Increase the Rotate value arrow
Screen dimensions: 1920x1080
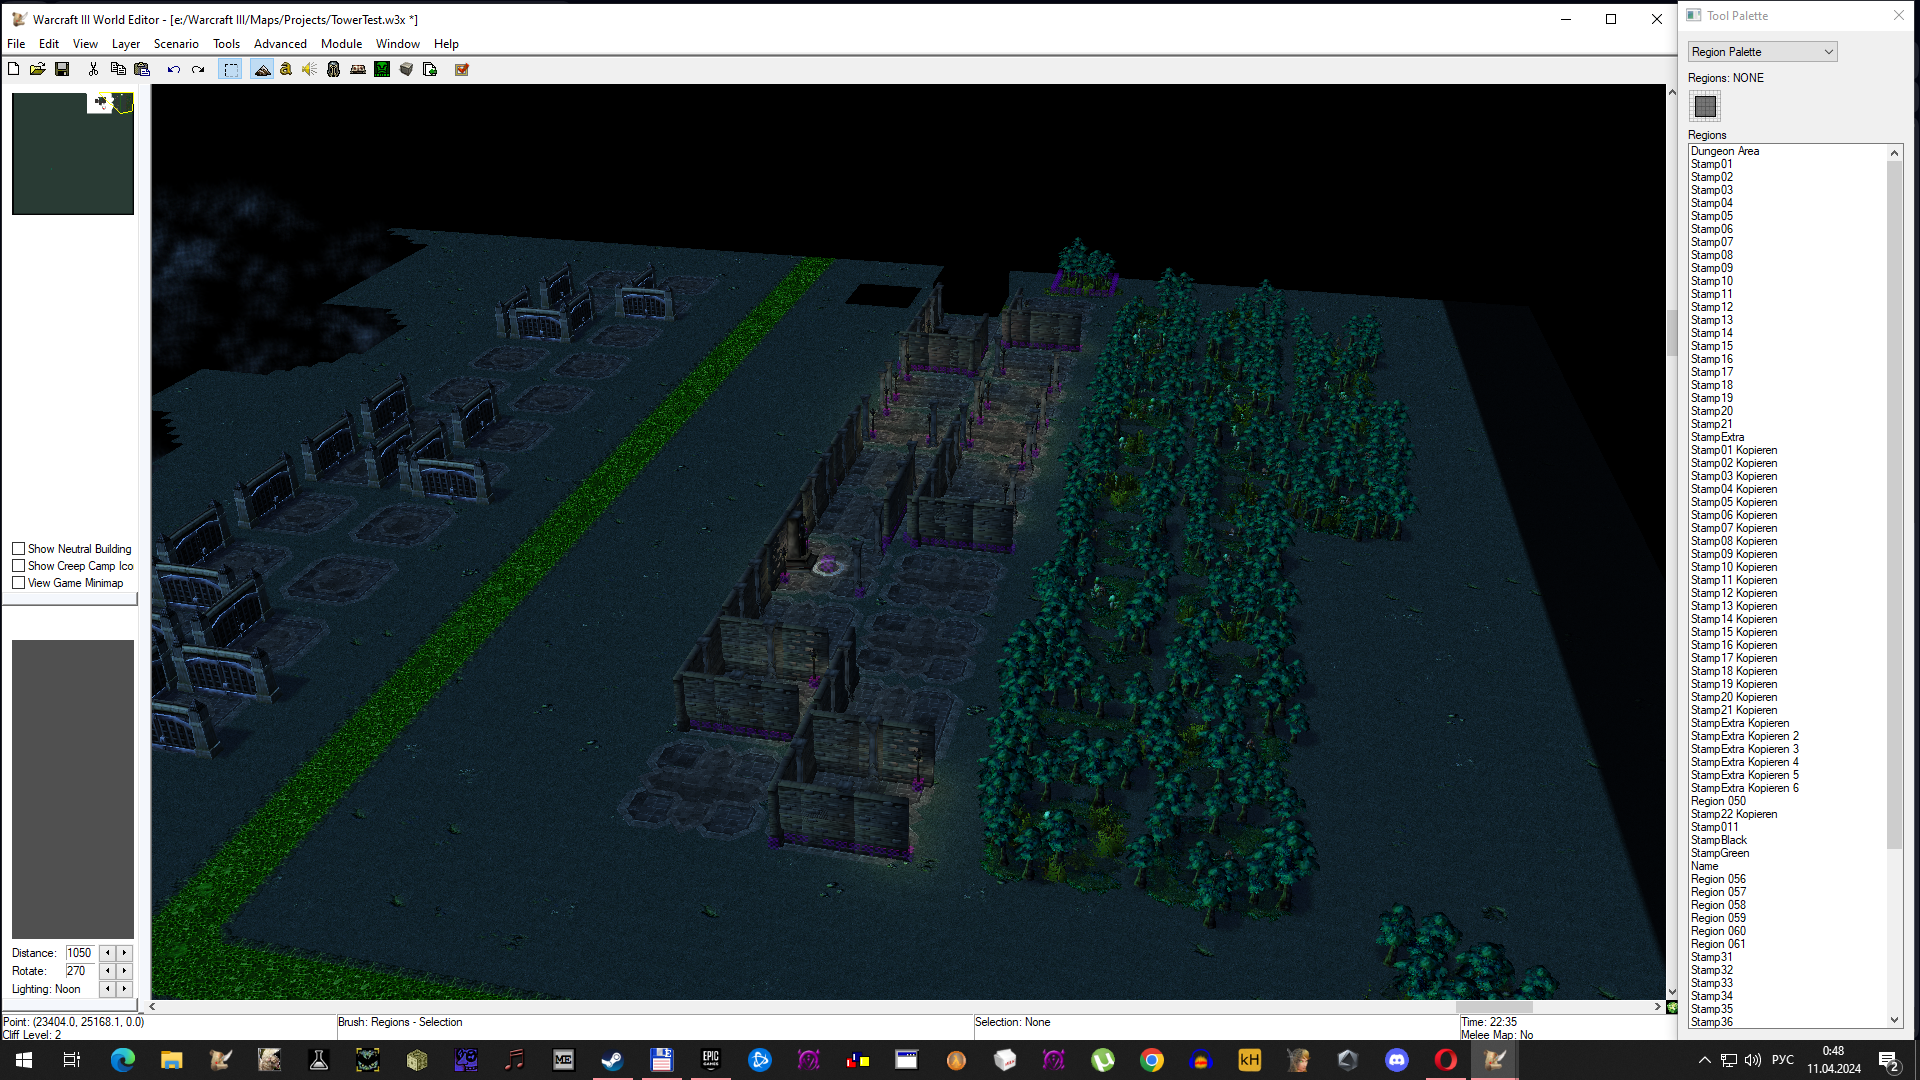pos(124,971)
